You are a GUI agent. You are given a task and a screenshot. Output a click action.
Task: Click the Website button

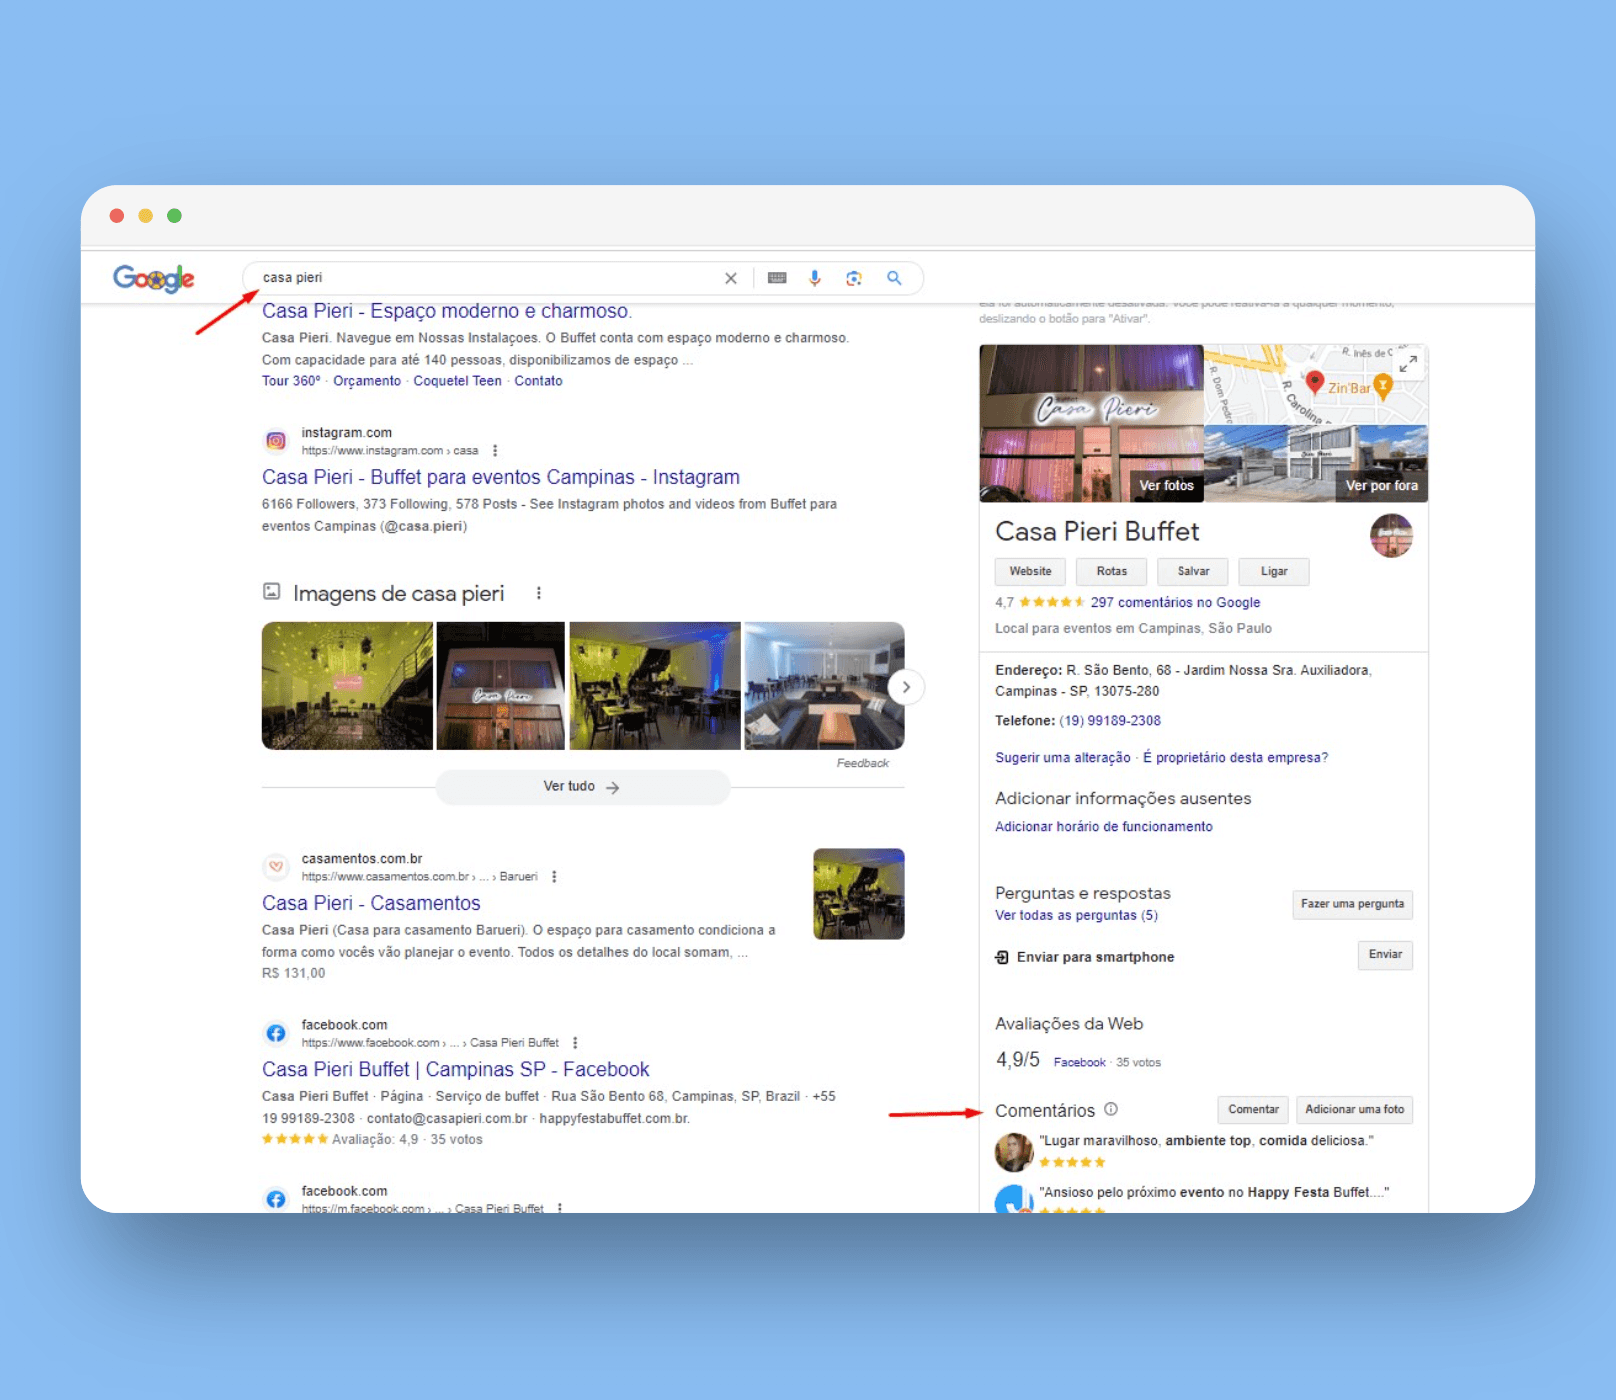[x=1030, y=571]
